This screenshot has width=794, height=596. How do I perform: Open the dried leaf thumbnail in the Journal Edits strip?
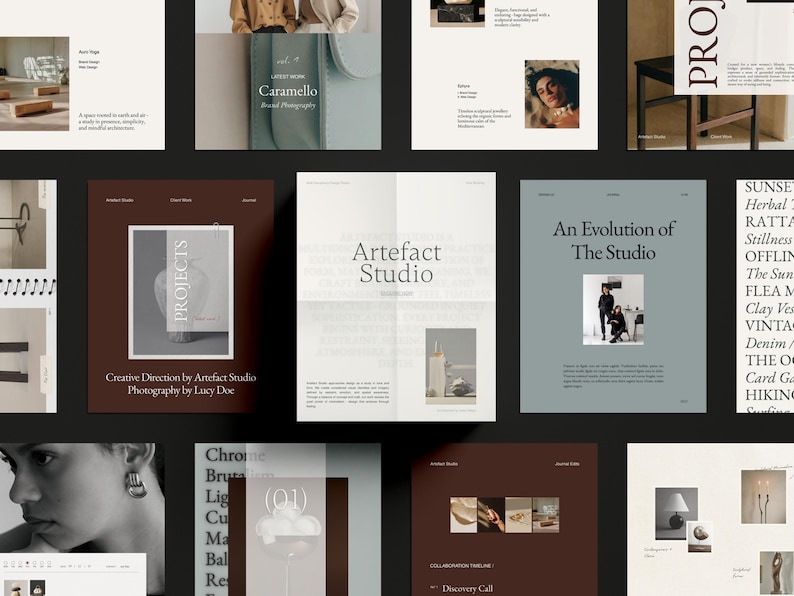coord(463,515)
